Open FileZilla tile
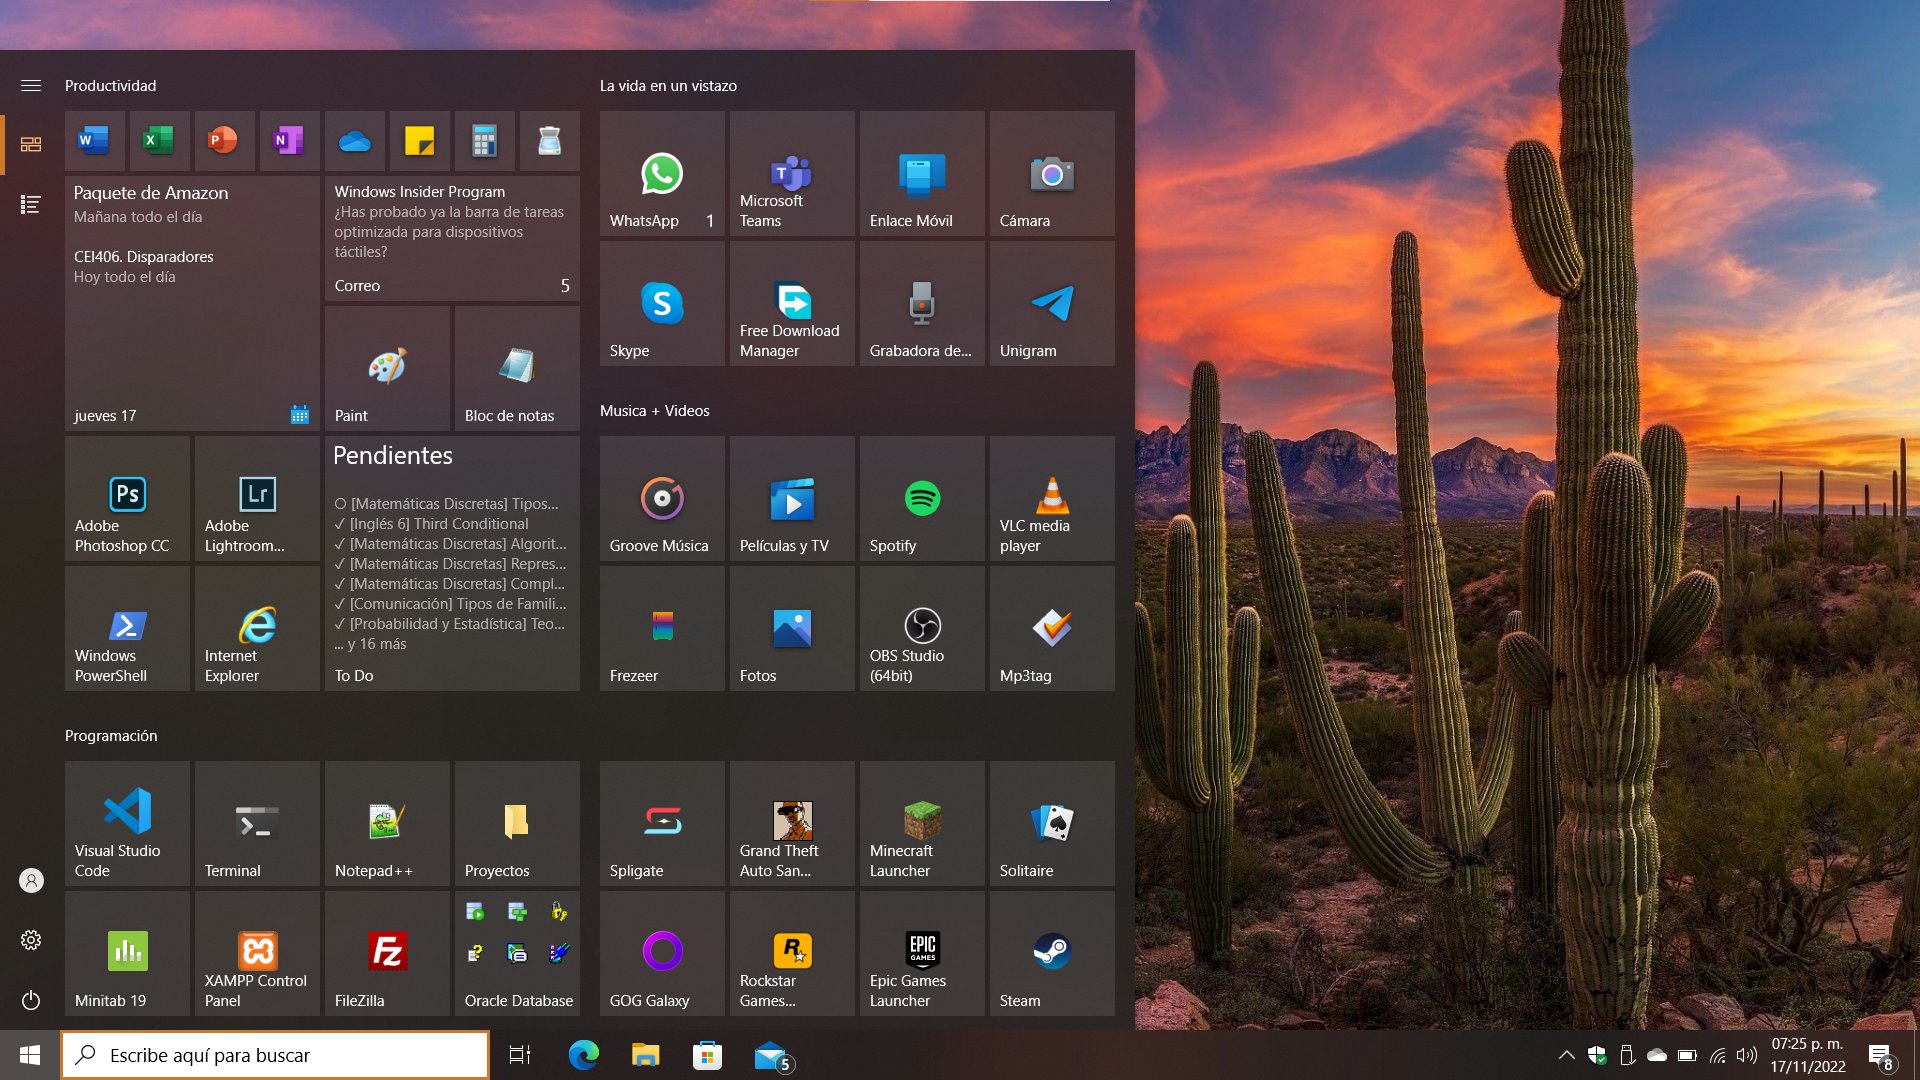 pos(387,953)
